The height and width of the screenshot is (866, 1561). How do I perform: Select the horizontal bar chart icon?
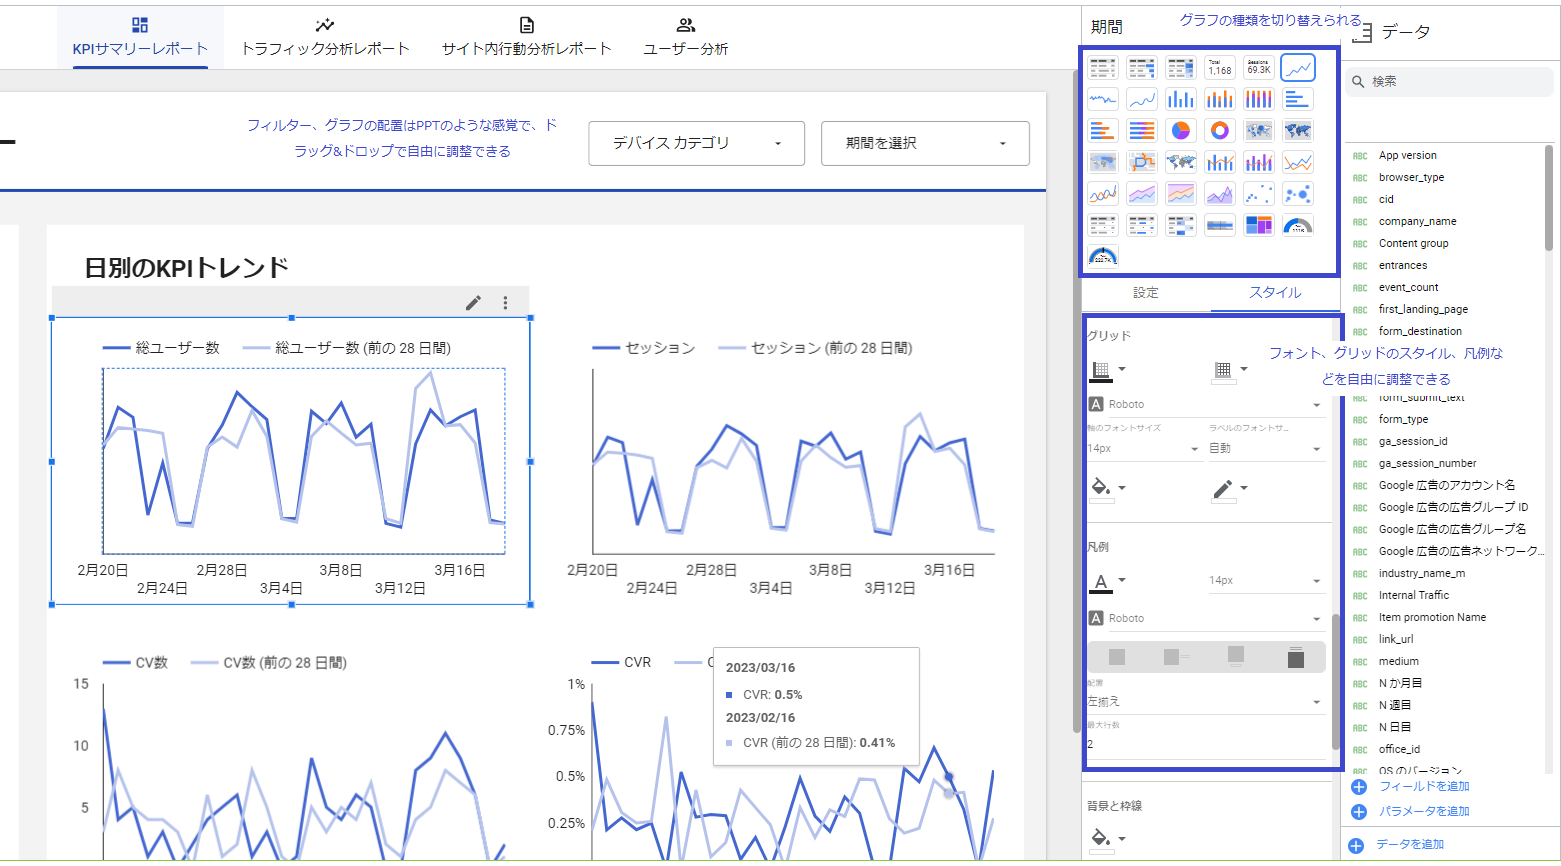point(1297,99)
